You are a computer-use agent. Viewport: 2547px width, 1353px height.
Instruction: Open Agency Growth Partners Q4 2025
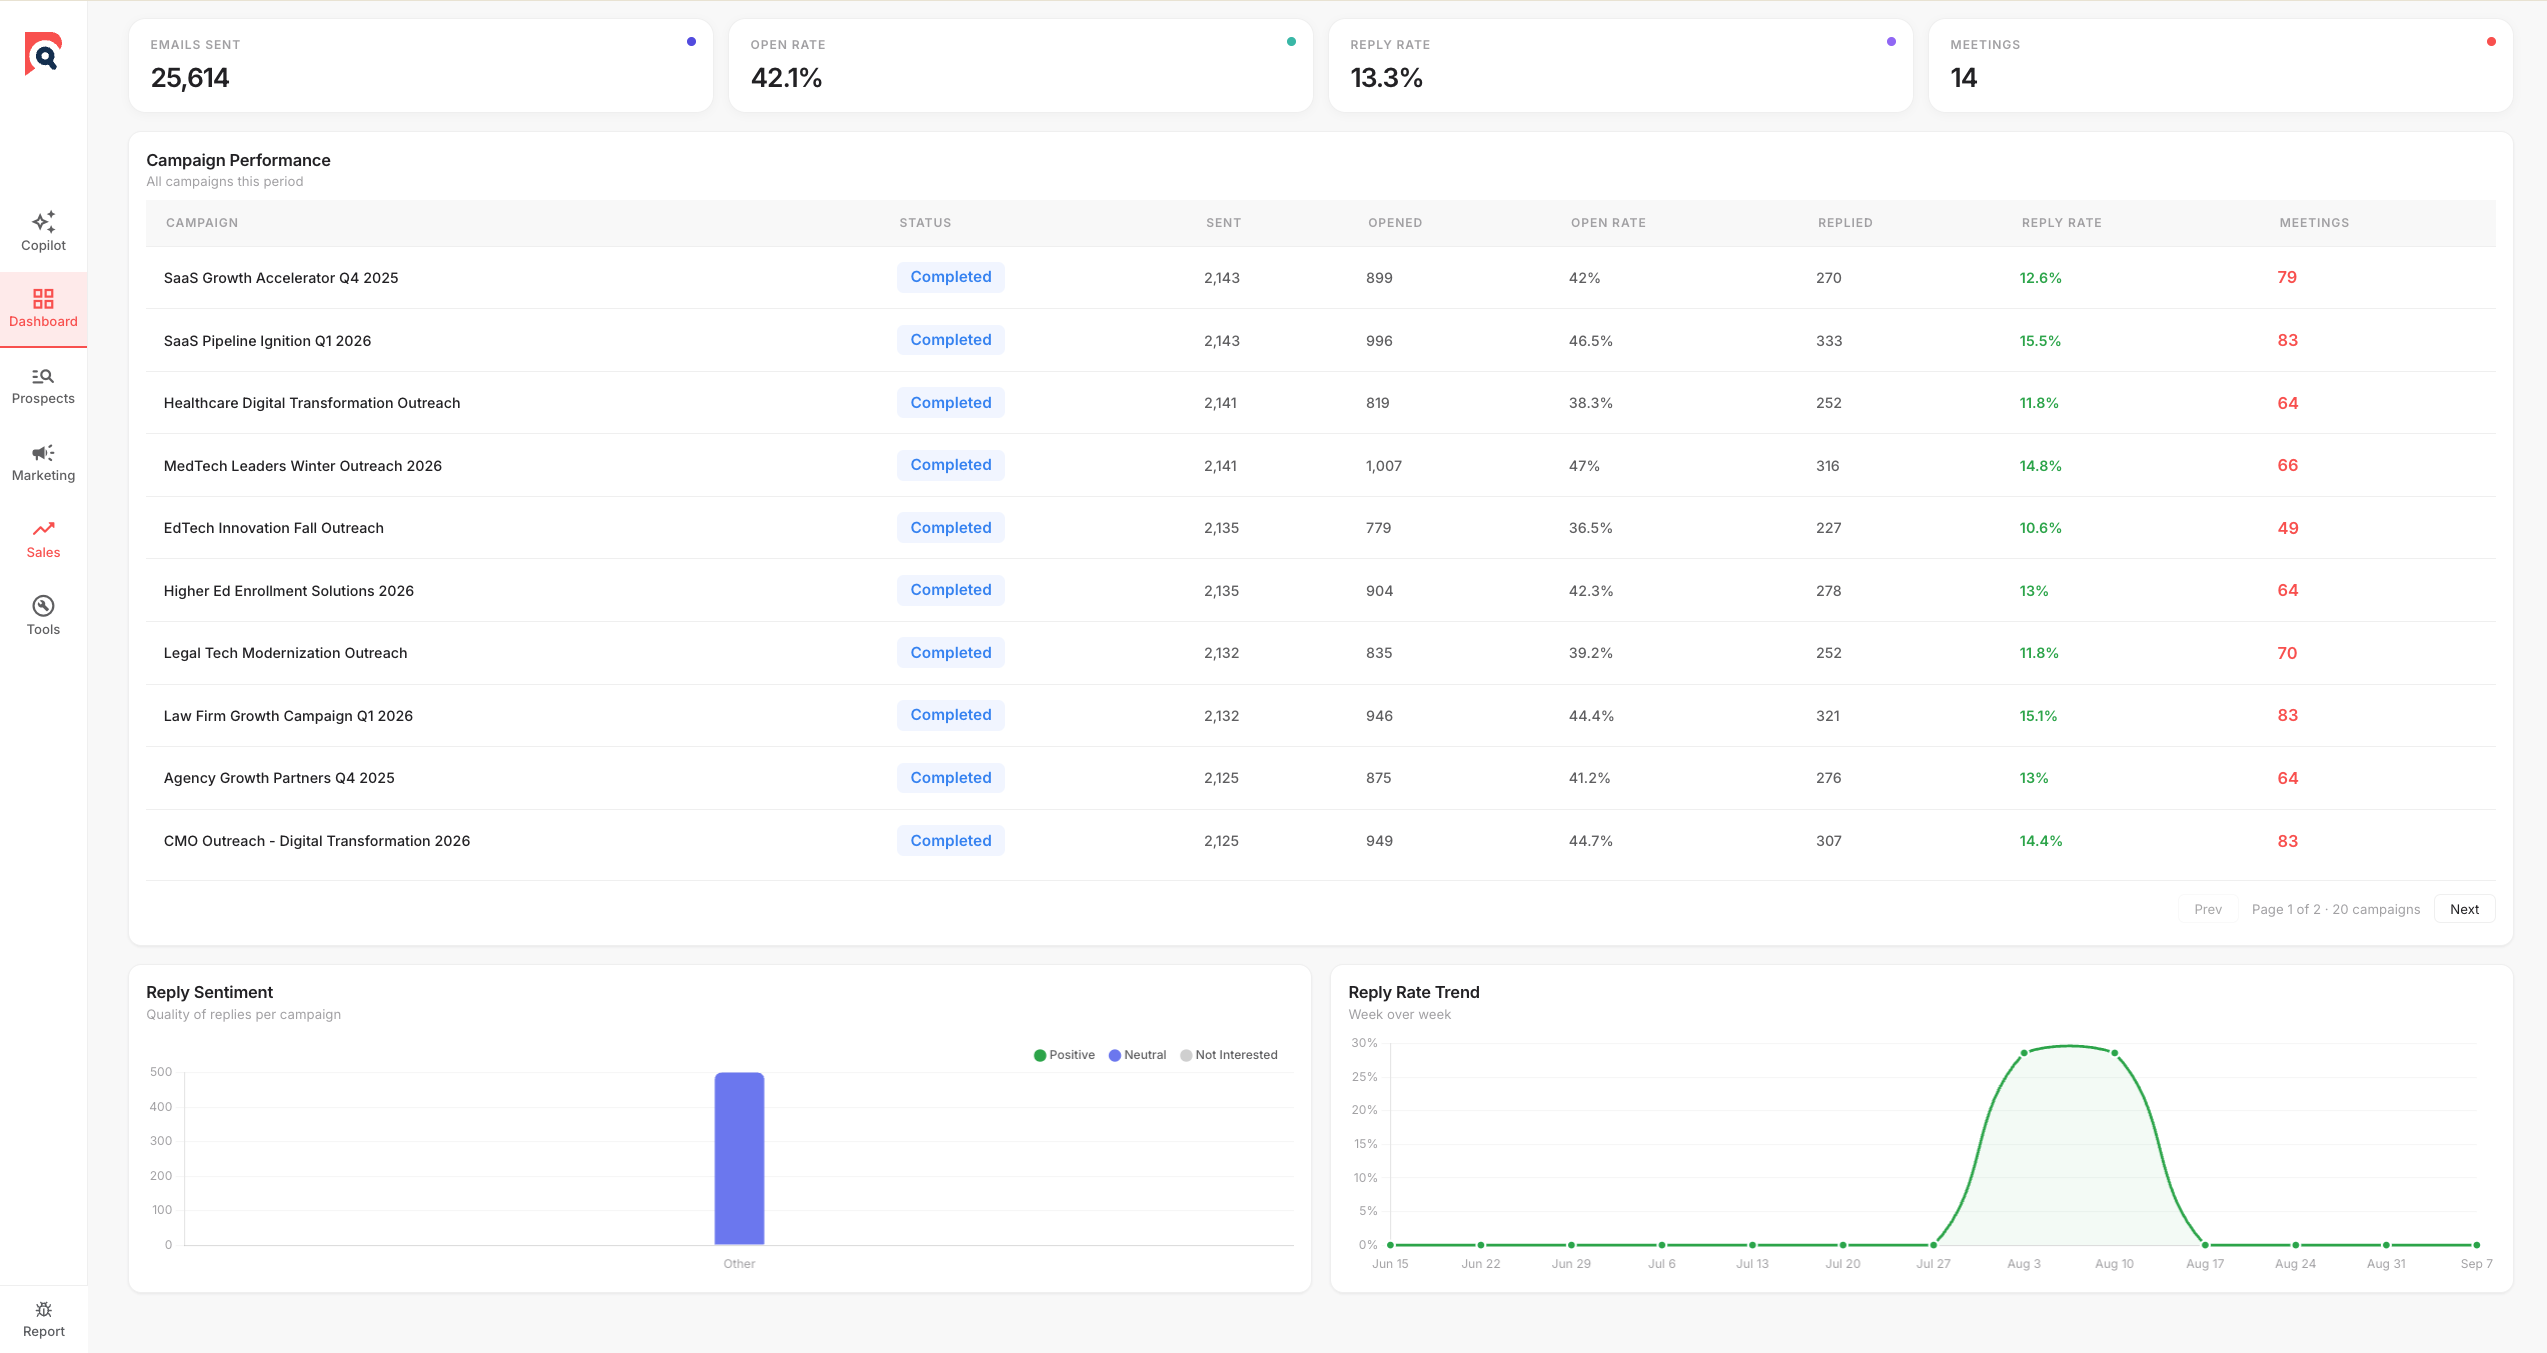click(x=279, y=778)
